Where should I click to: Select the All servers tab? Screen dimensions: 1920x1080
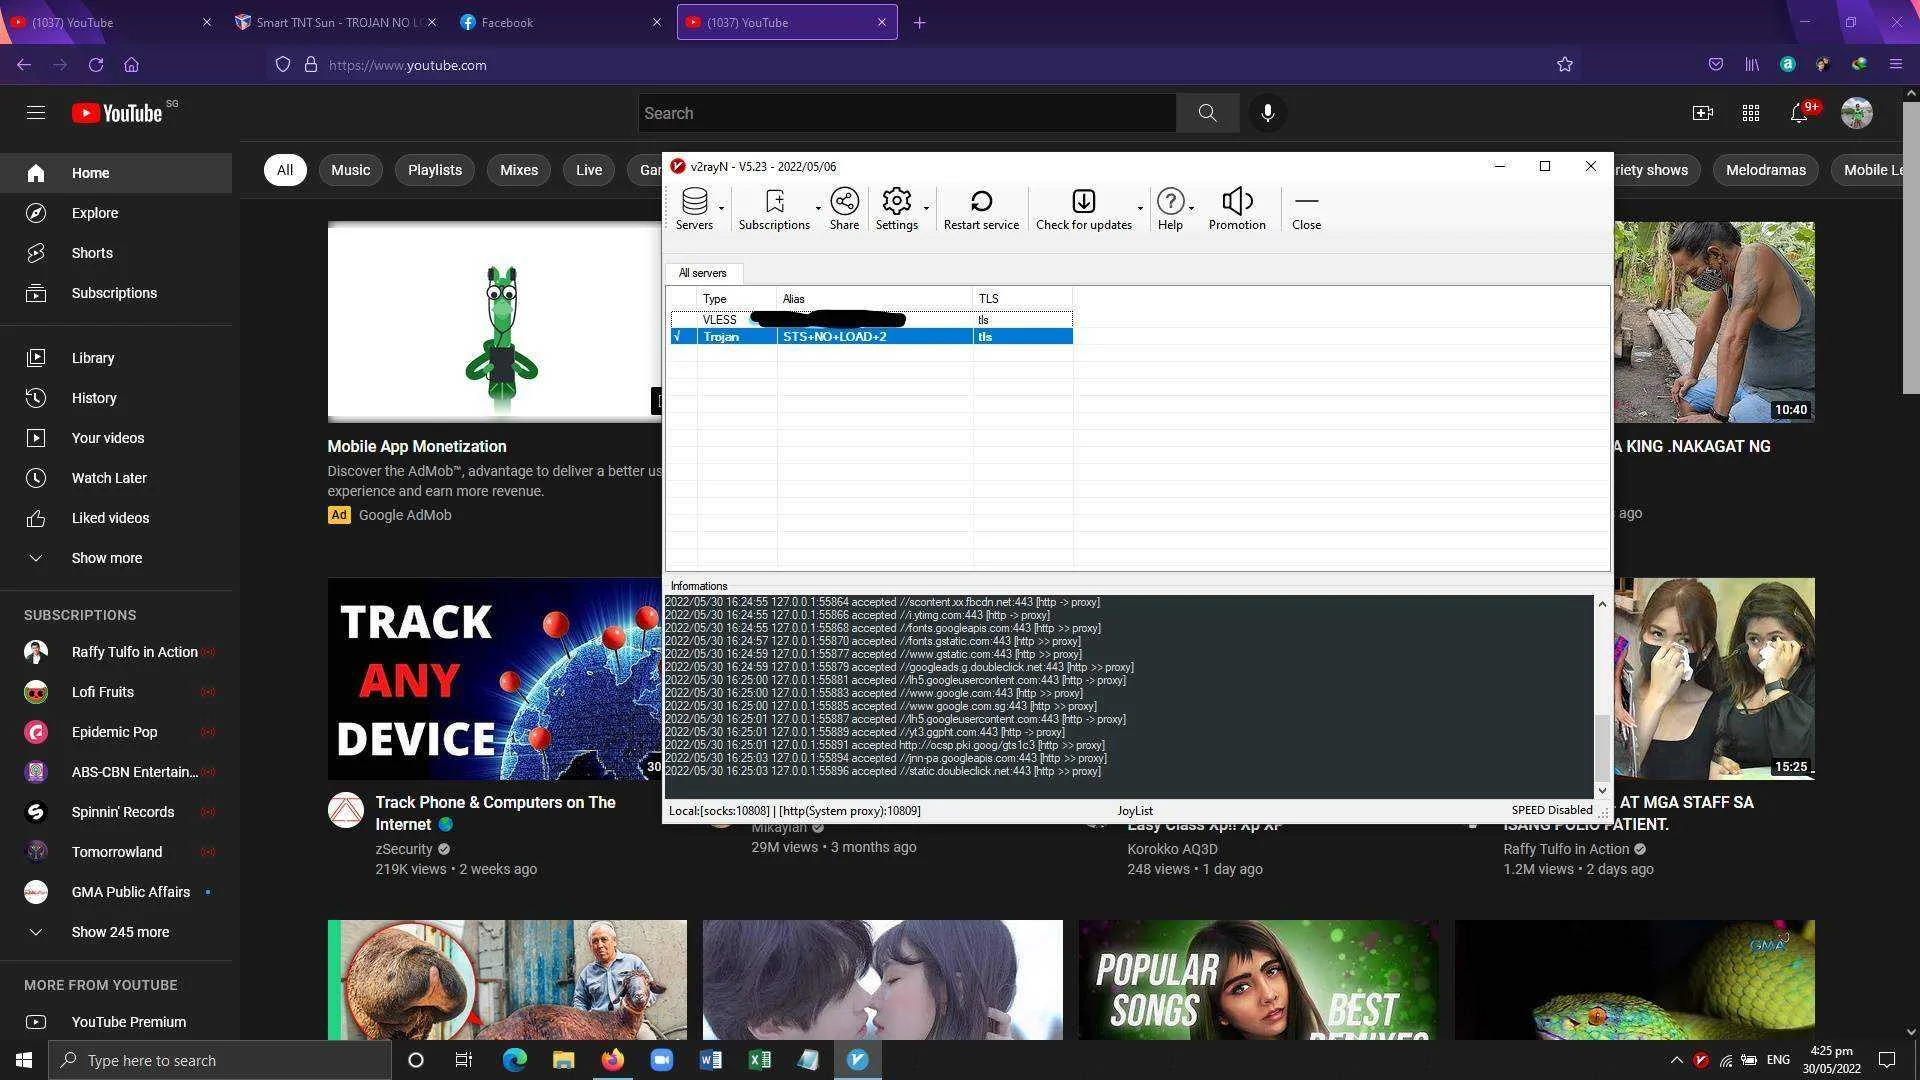pos(703,273)
